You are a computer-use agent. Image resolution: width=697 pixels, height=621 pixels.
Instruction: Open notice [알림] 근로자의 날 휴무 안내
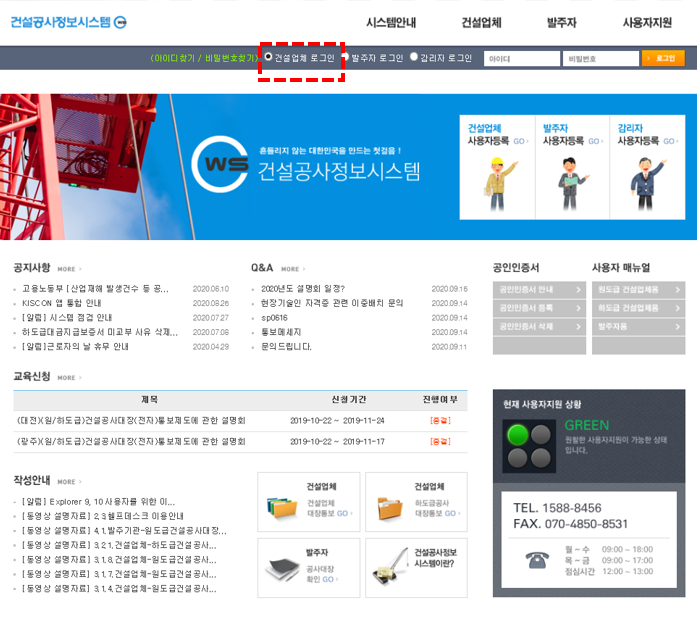pyautogui.click(x=75, y=346)
